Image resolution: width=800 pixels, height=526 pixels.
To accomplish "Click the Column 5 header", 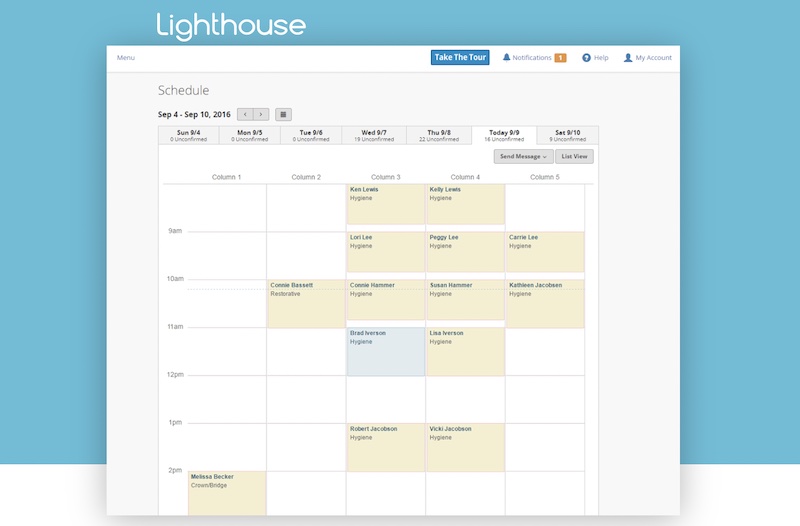I will [545, 177].
